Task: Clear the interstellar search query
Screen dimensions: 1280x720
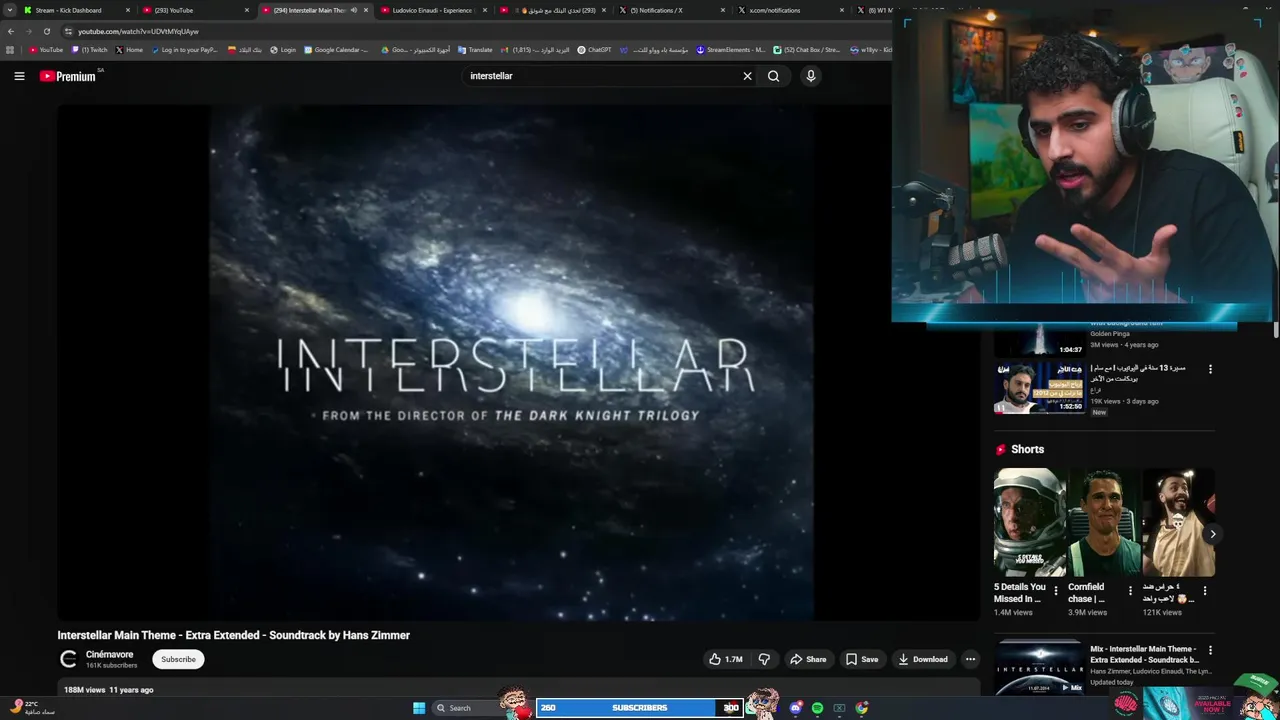Action: click(x=747, y=76)
